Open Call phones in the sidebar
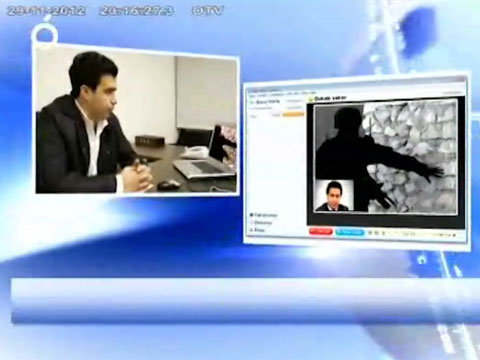Viewport: 480px width, 360px height. point(265,215)
